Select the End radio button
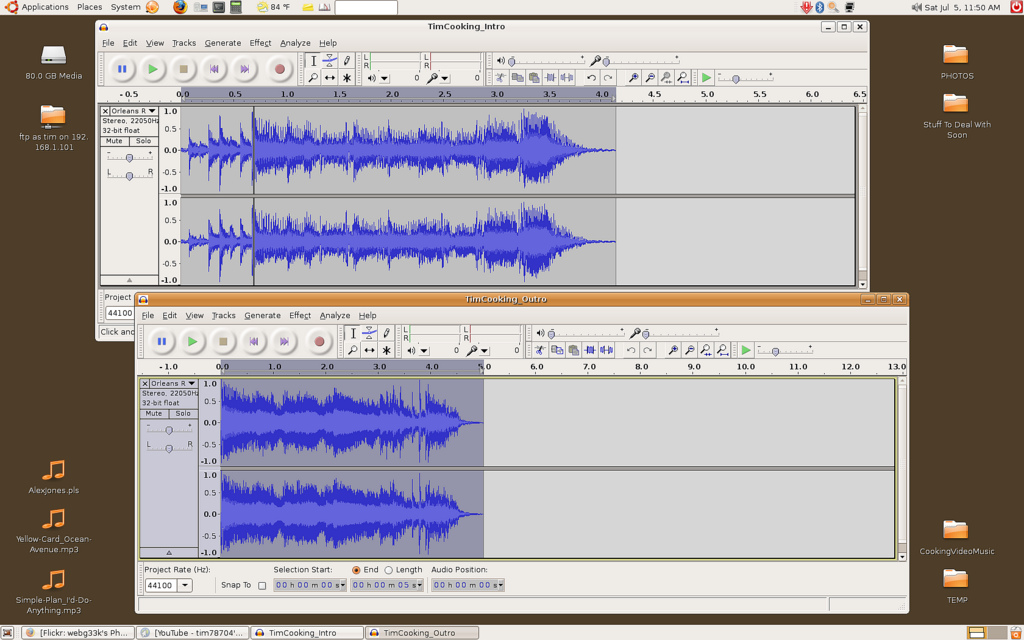 click(x=356, y=570)
